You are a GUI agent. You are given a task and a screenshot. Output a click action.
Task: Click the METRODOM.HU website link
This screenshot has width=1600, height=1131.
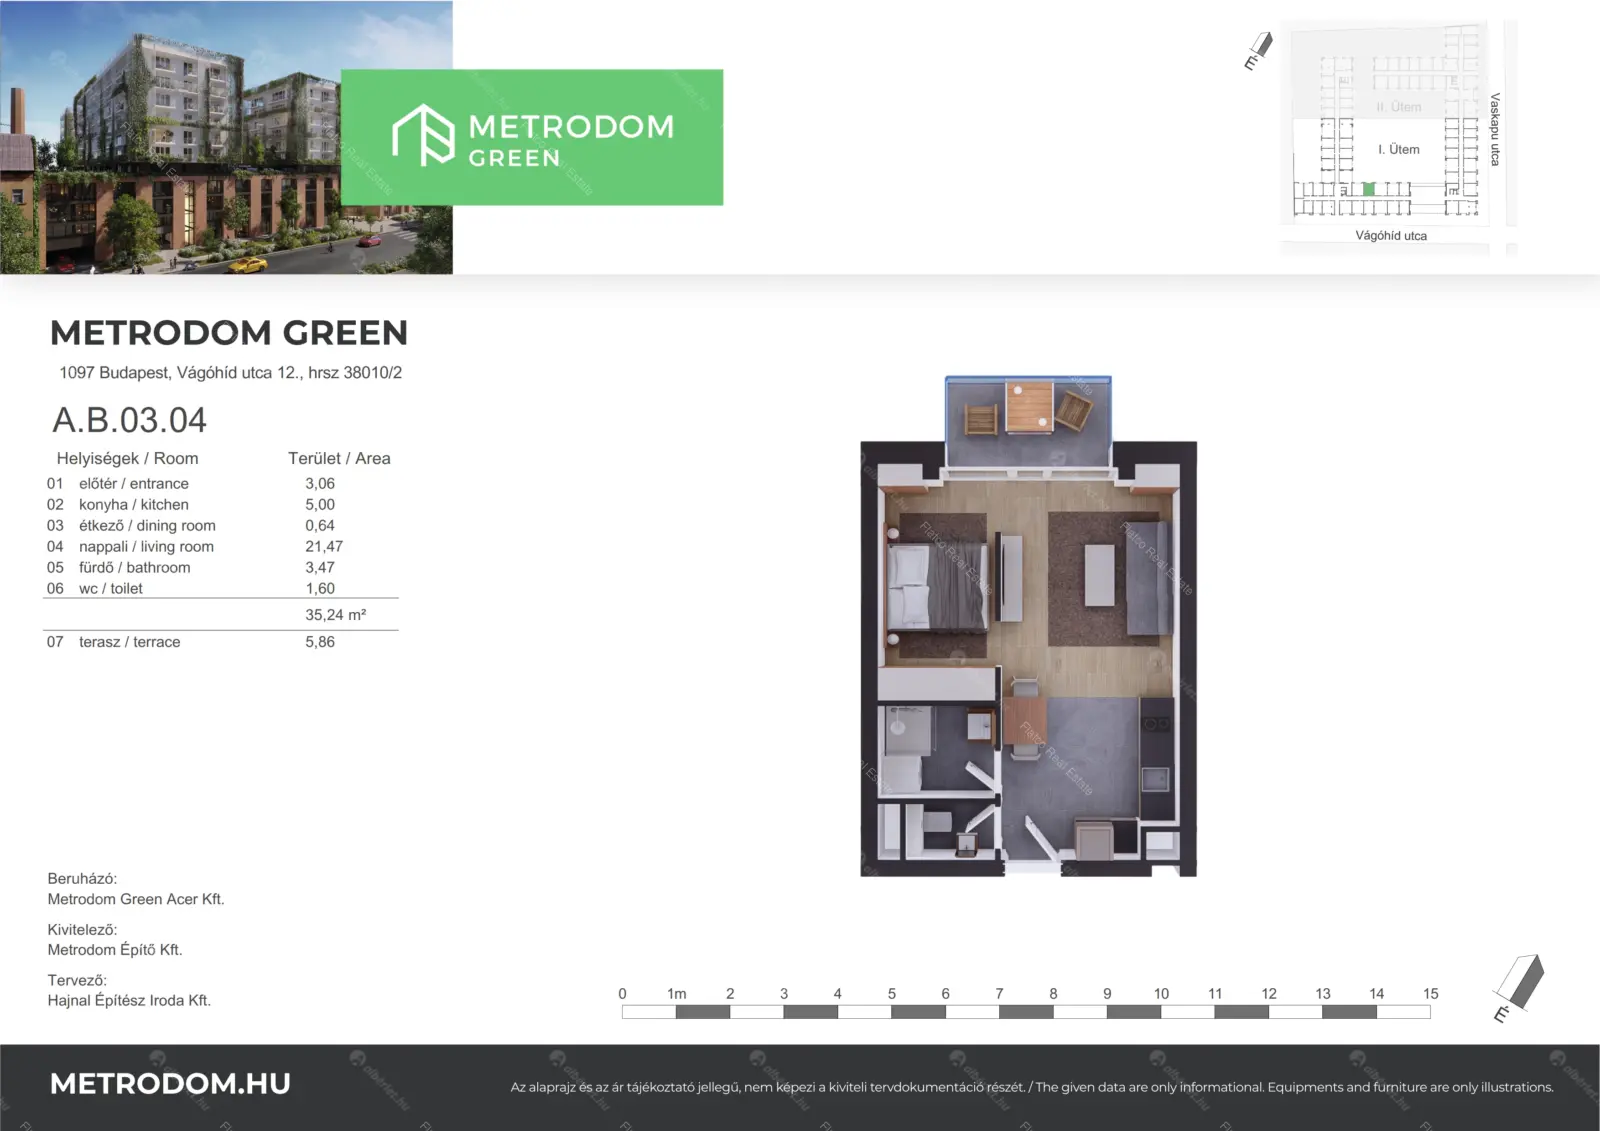(170, 1084)
